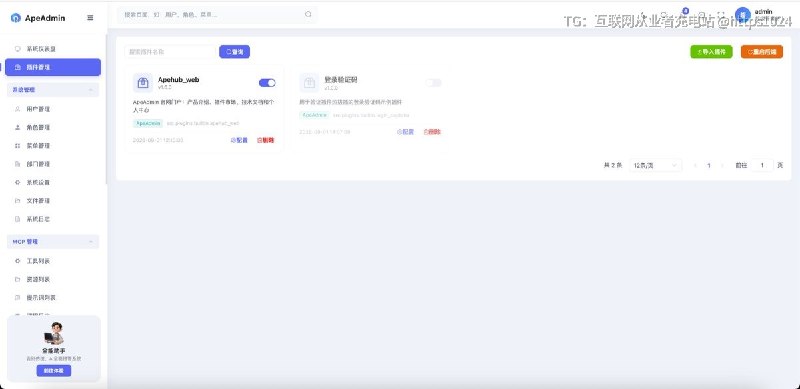The image size is (800, 389).
Task: Go to next page with right chevron
Action: [722, 165]
